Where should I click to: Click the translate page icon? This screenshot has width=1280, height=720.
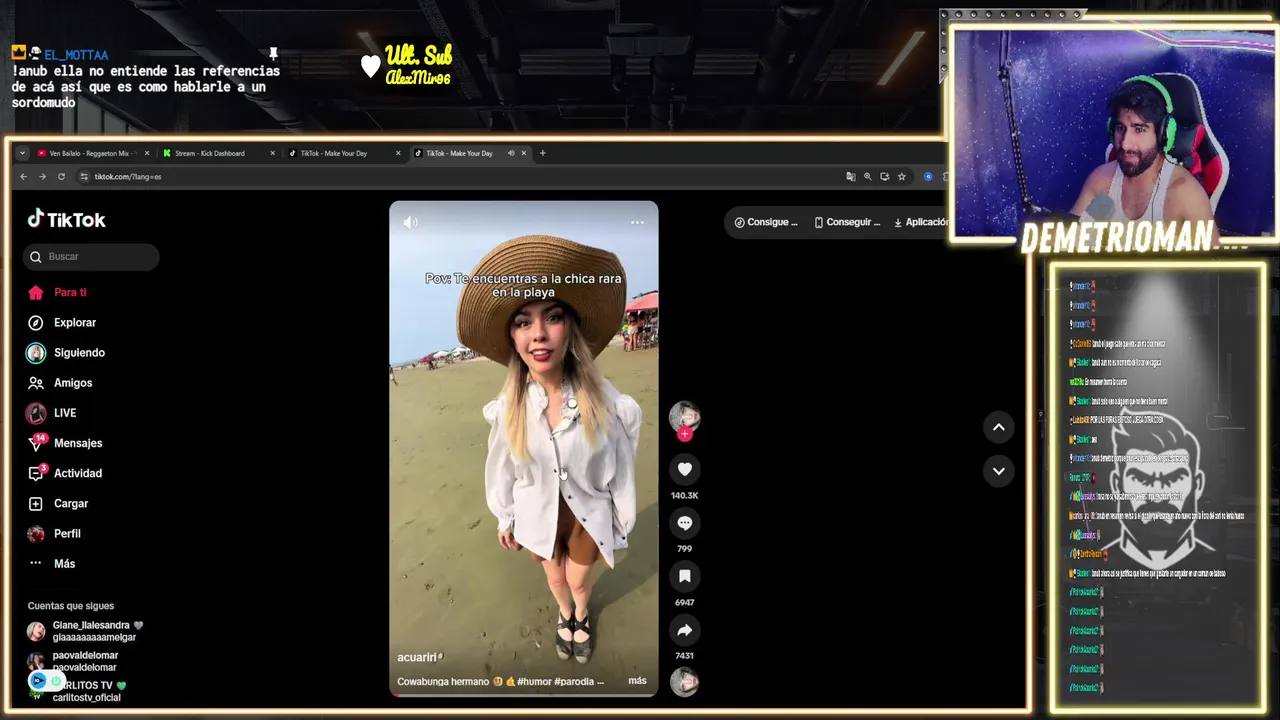pos(851,176)
